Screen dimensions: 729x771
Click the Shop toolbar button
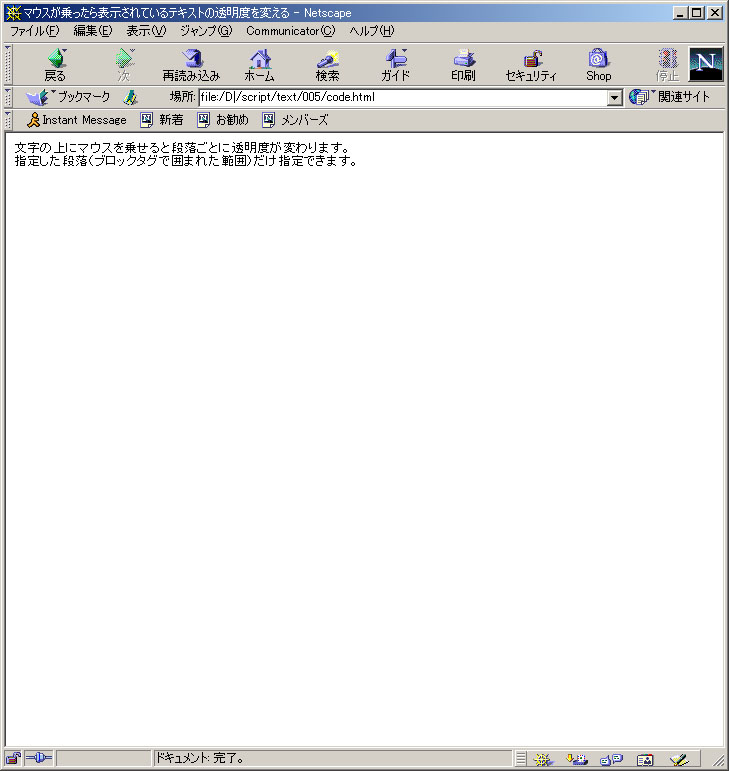click(x=598, y=65)
